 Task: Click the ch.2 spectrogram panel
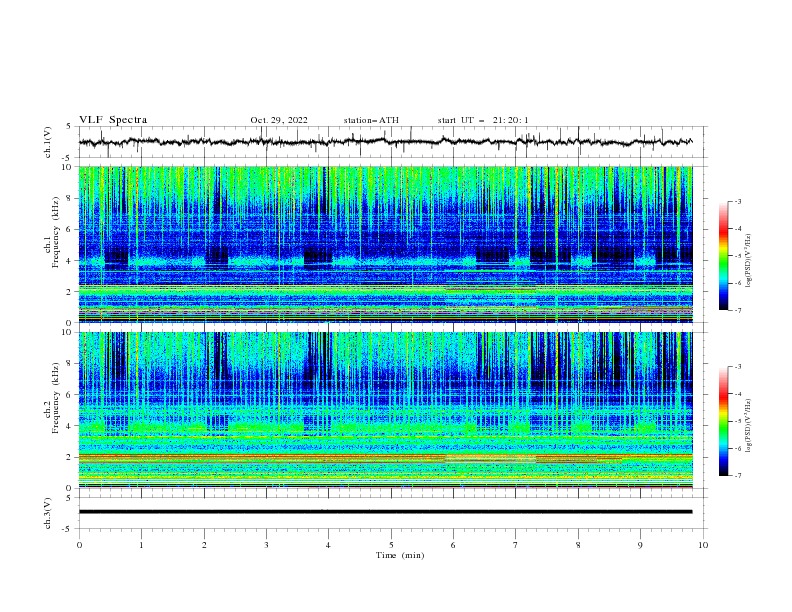coord(385,410)
